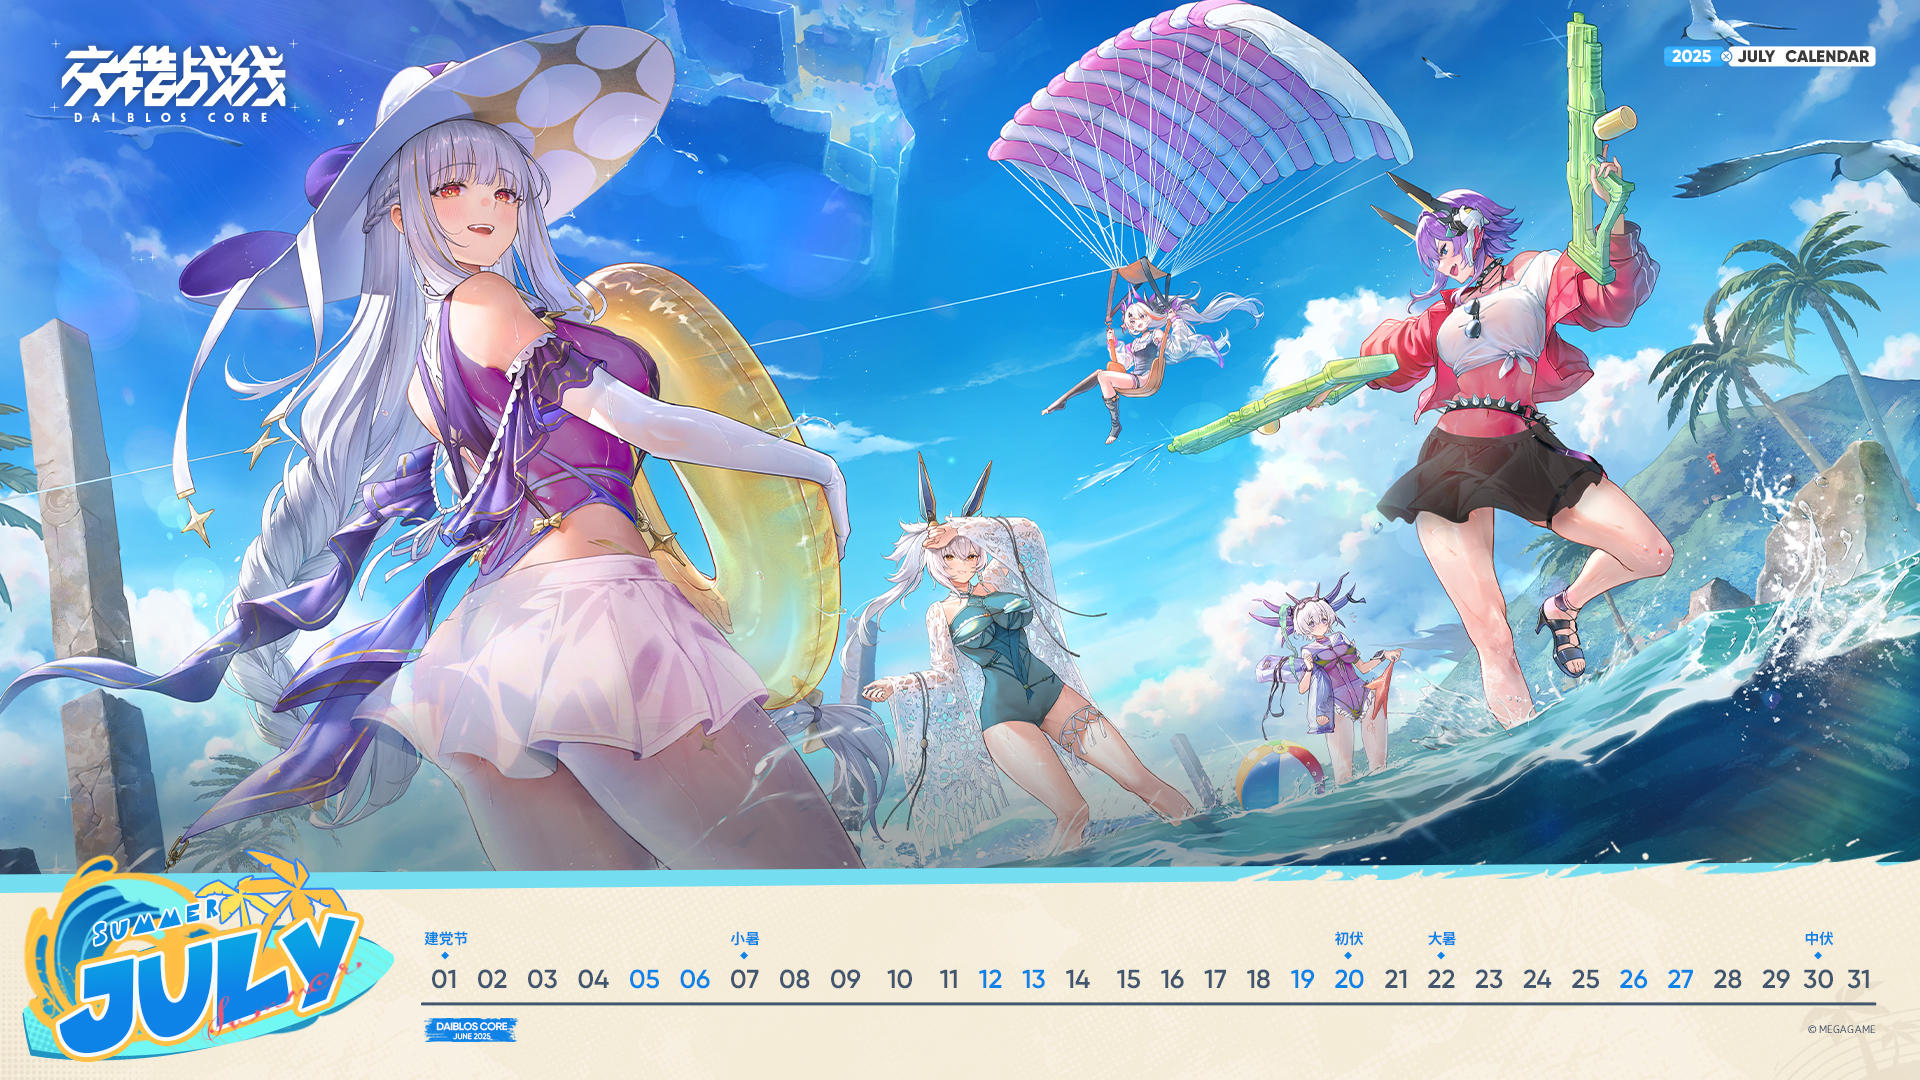1920x1080 pixels.
Task: Click the © MEGAGAME copyright text
Action: click(x=1841, y=1029)
